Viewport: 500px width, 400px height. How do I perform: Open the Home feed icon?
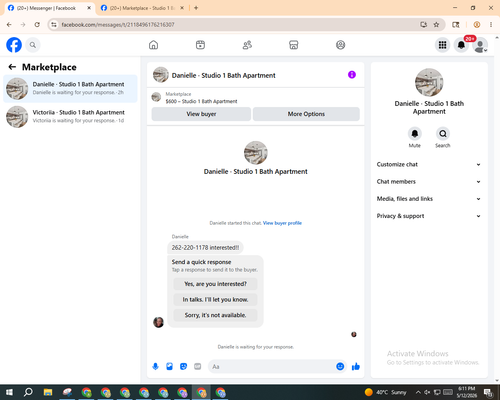pyautogui.click(x=153, y=45)
